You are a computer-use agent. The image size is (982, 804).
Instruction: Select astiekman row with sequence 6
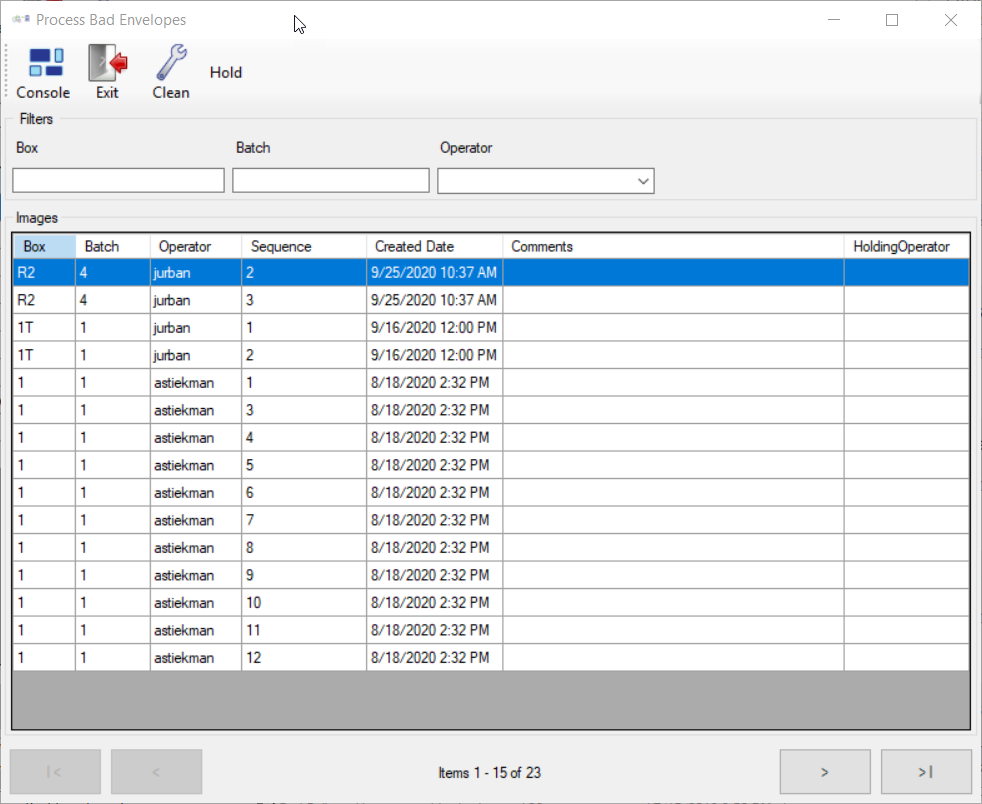[491, 493]
